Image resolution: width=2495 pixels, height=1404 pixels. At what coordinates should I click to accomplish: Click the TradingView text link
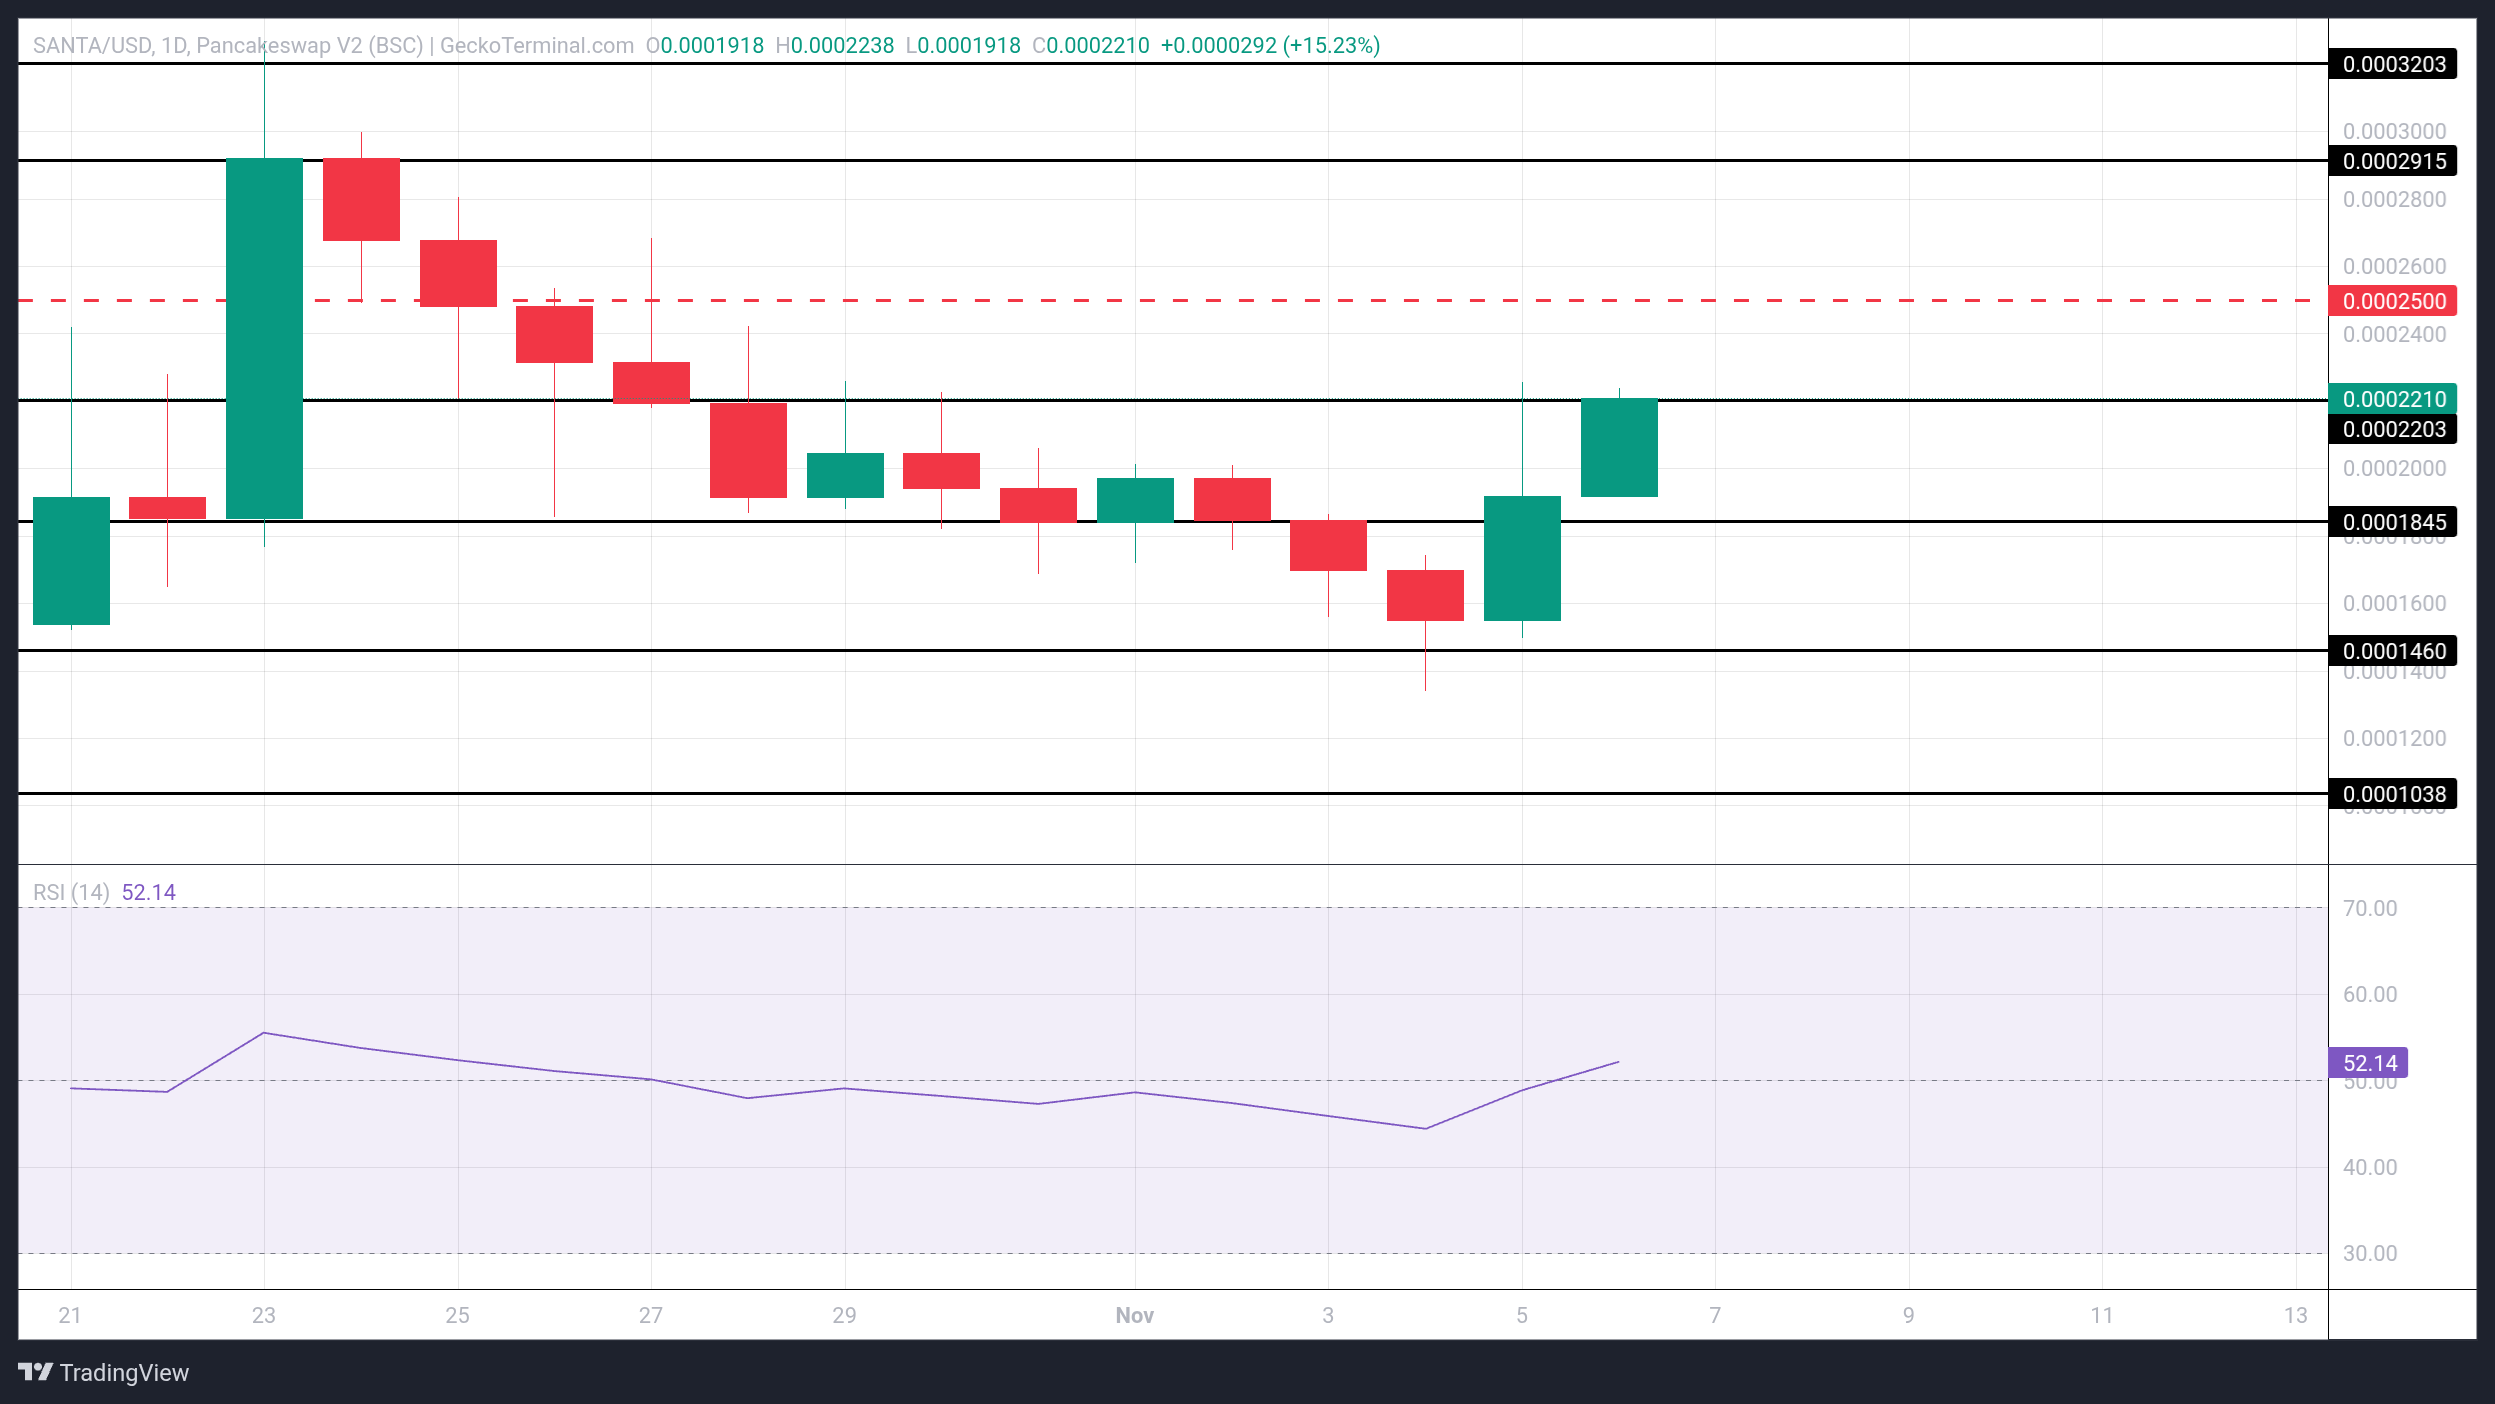124,1372
